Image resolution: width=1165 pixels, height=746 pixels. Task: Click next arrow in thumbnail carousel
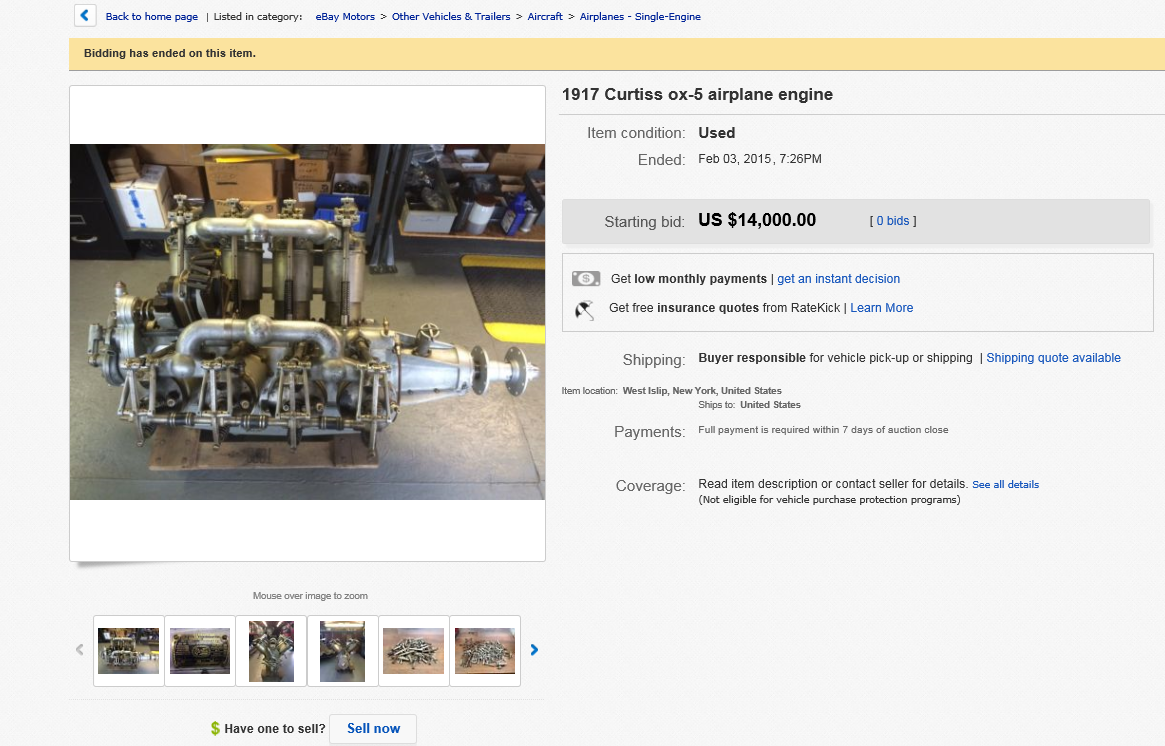coord(534,650)
